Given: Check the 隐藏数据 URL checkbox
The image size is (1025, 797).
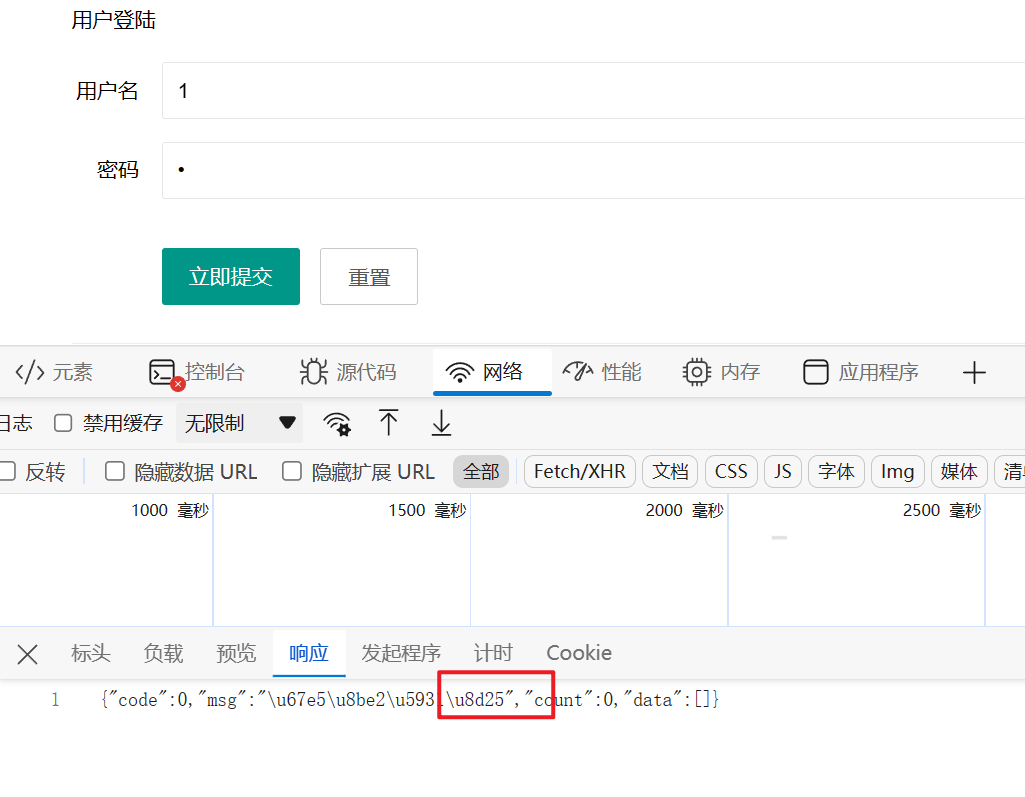Looking at the screenshot, I should pos(115,471).
